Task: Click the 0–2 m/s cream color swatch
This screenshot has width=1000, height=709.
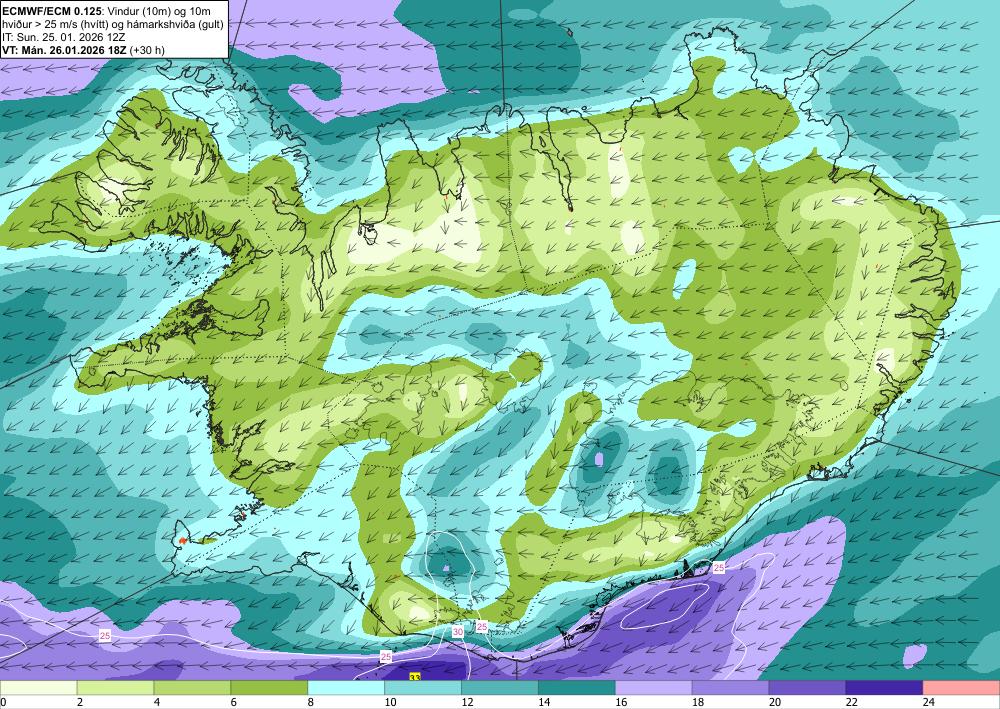Action: (x=38, y=688)
